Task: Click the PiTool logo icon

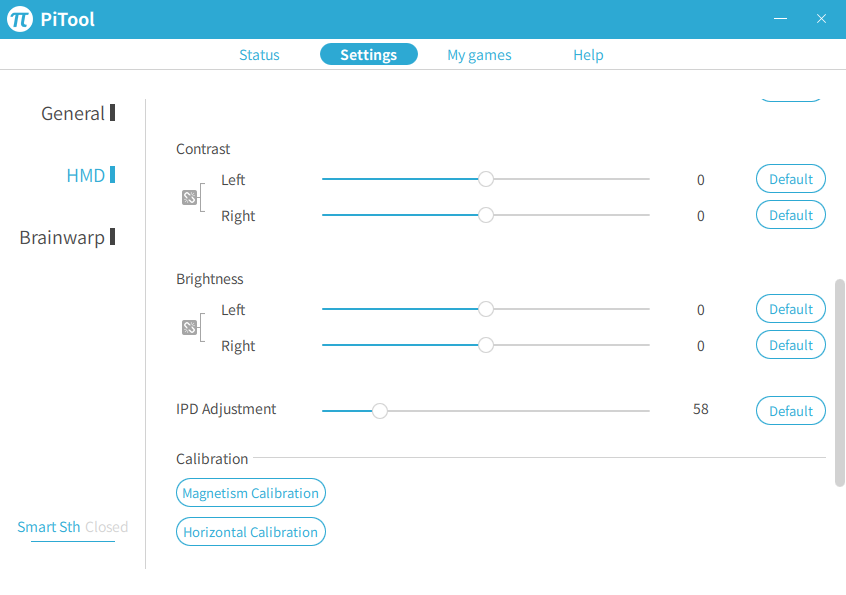Action: (20, 20)
